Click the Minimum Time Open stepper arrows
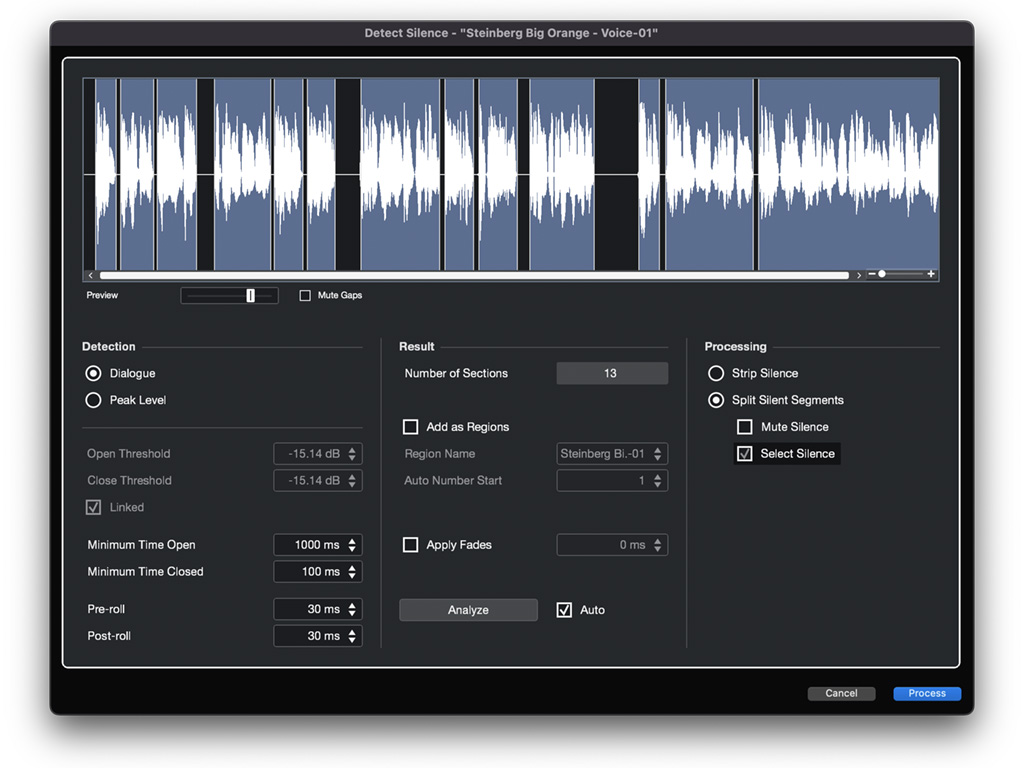 coord(352,545)
